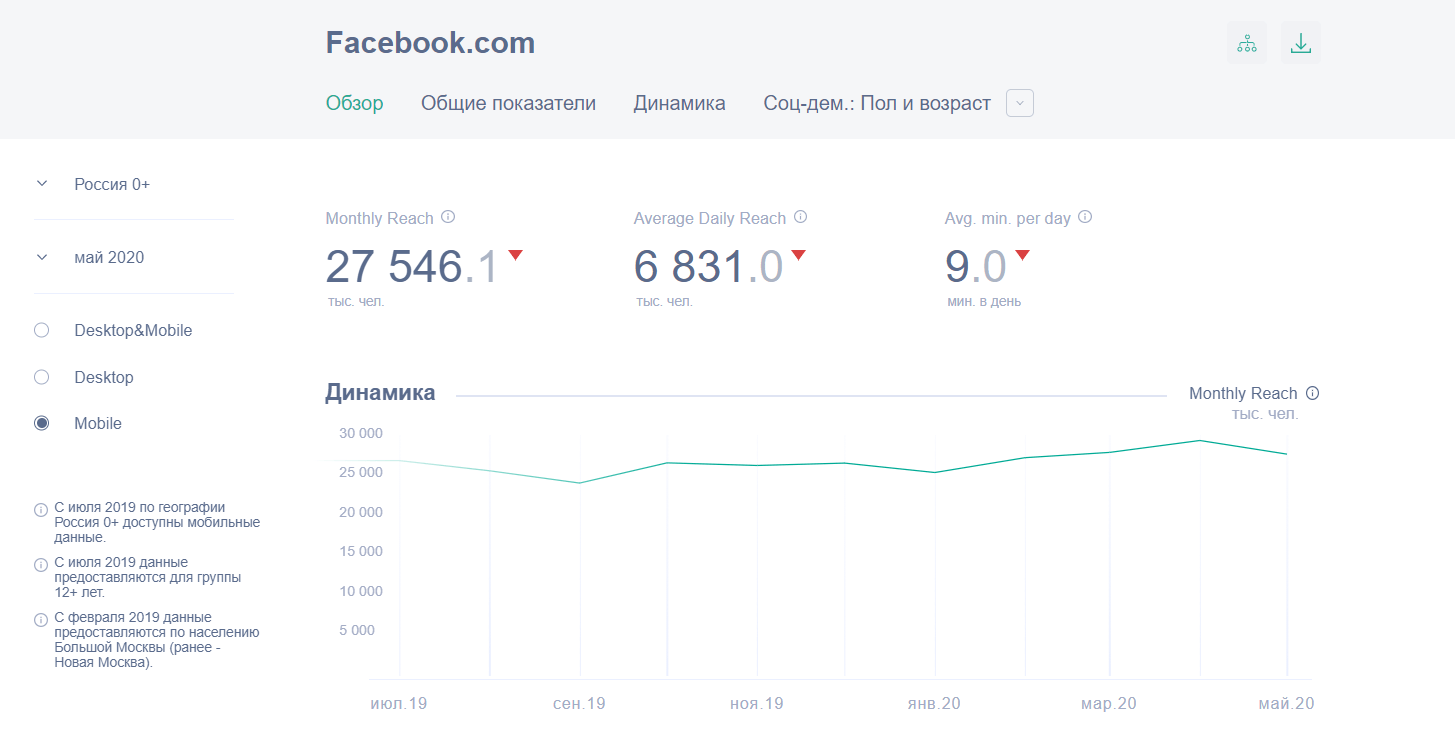Click the май.20 data point on chart
The width and height of the screenshot is (1455, 738).
pos(1286,454)
